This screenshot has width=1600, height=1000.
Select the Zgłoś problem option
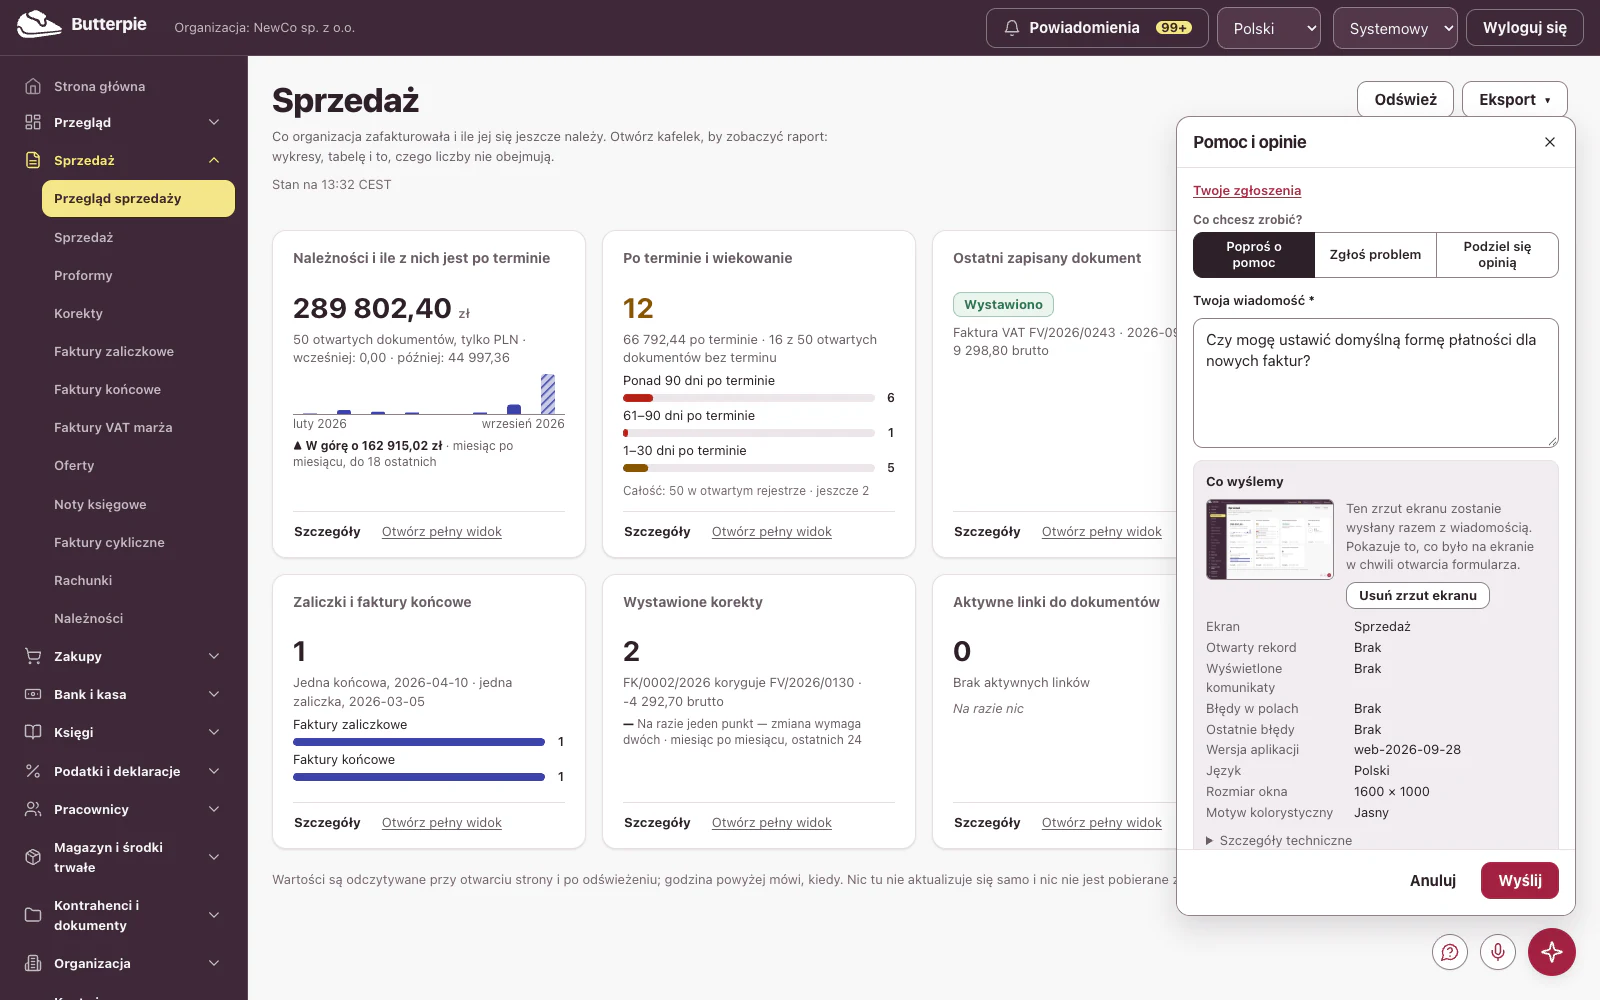tap(1375, 255)
